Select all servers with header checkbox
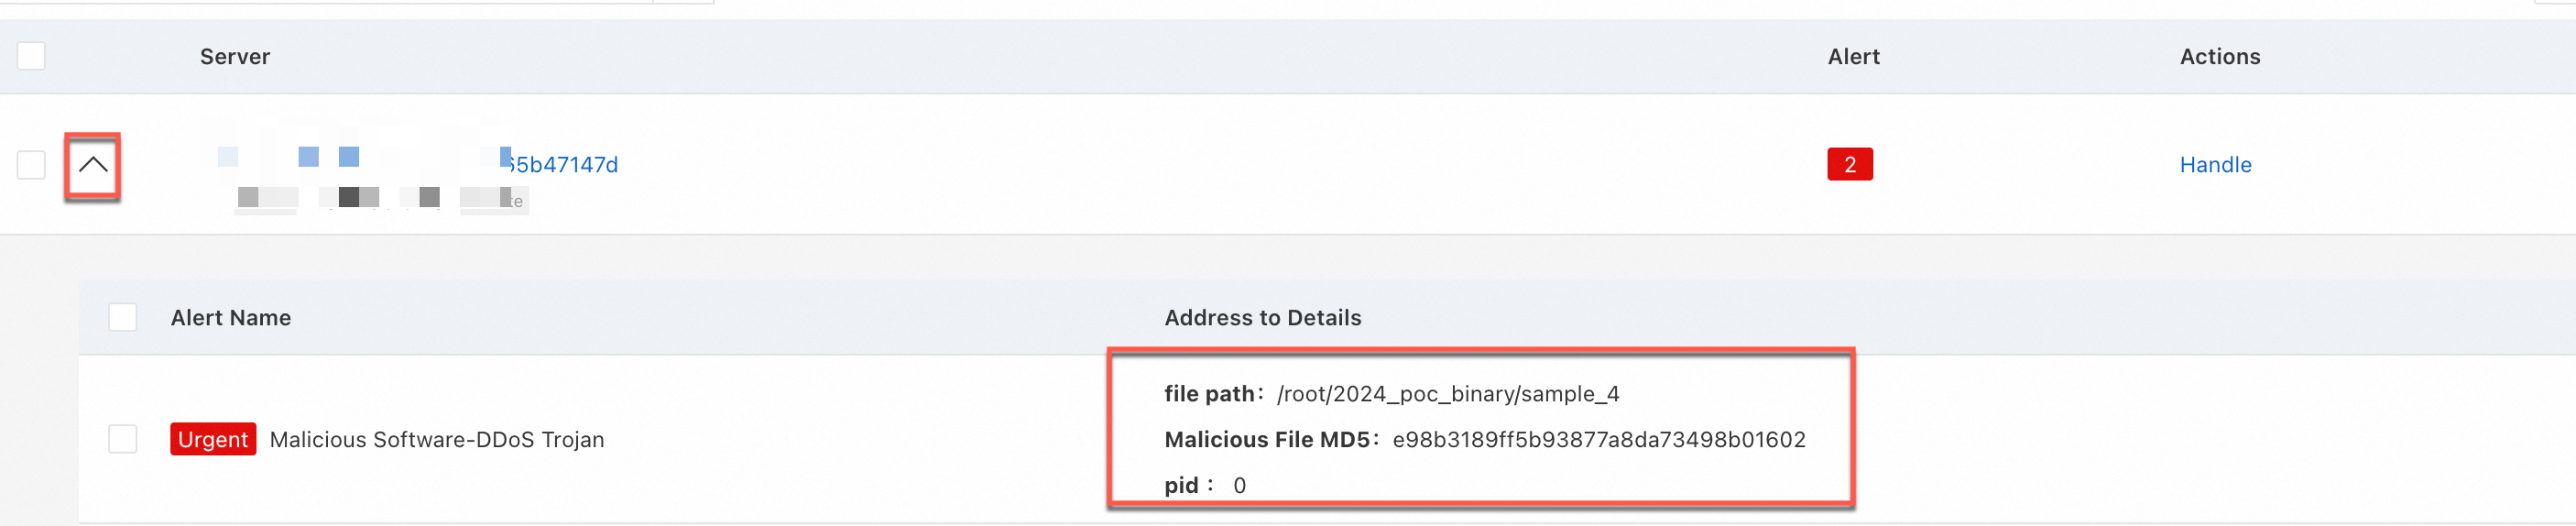The width and height of the screenshot is (2576, 526). point(31,56)
